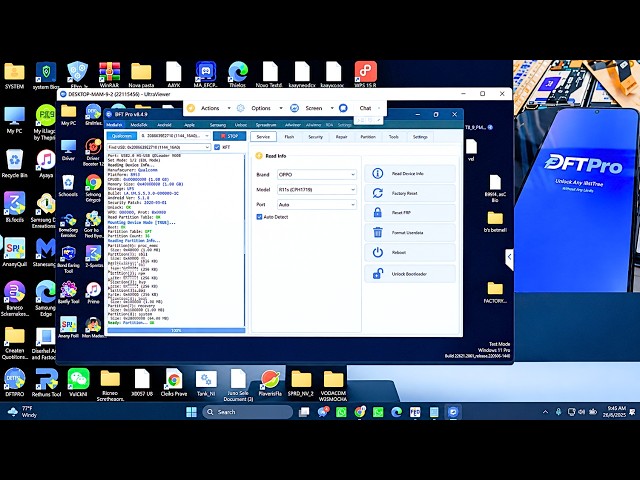Click the UltraViewer Screen icon

tap(294, 108)
